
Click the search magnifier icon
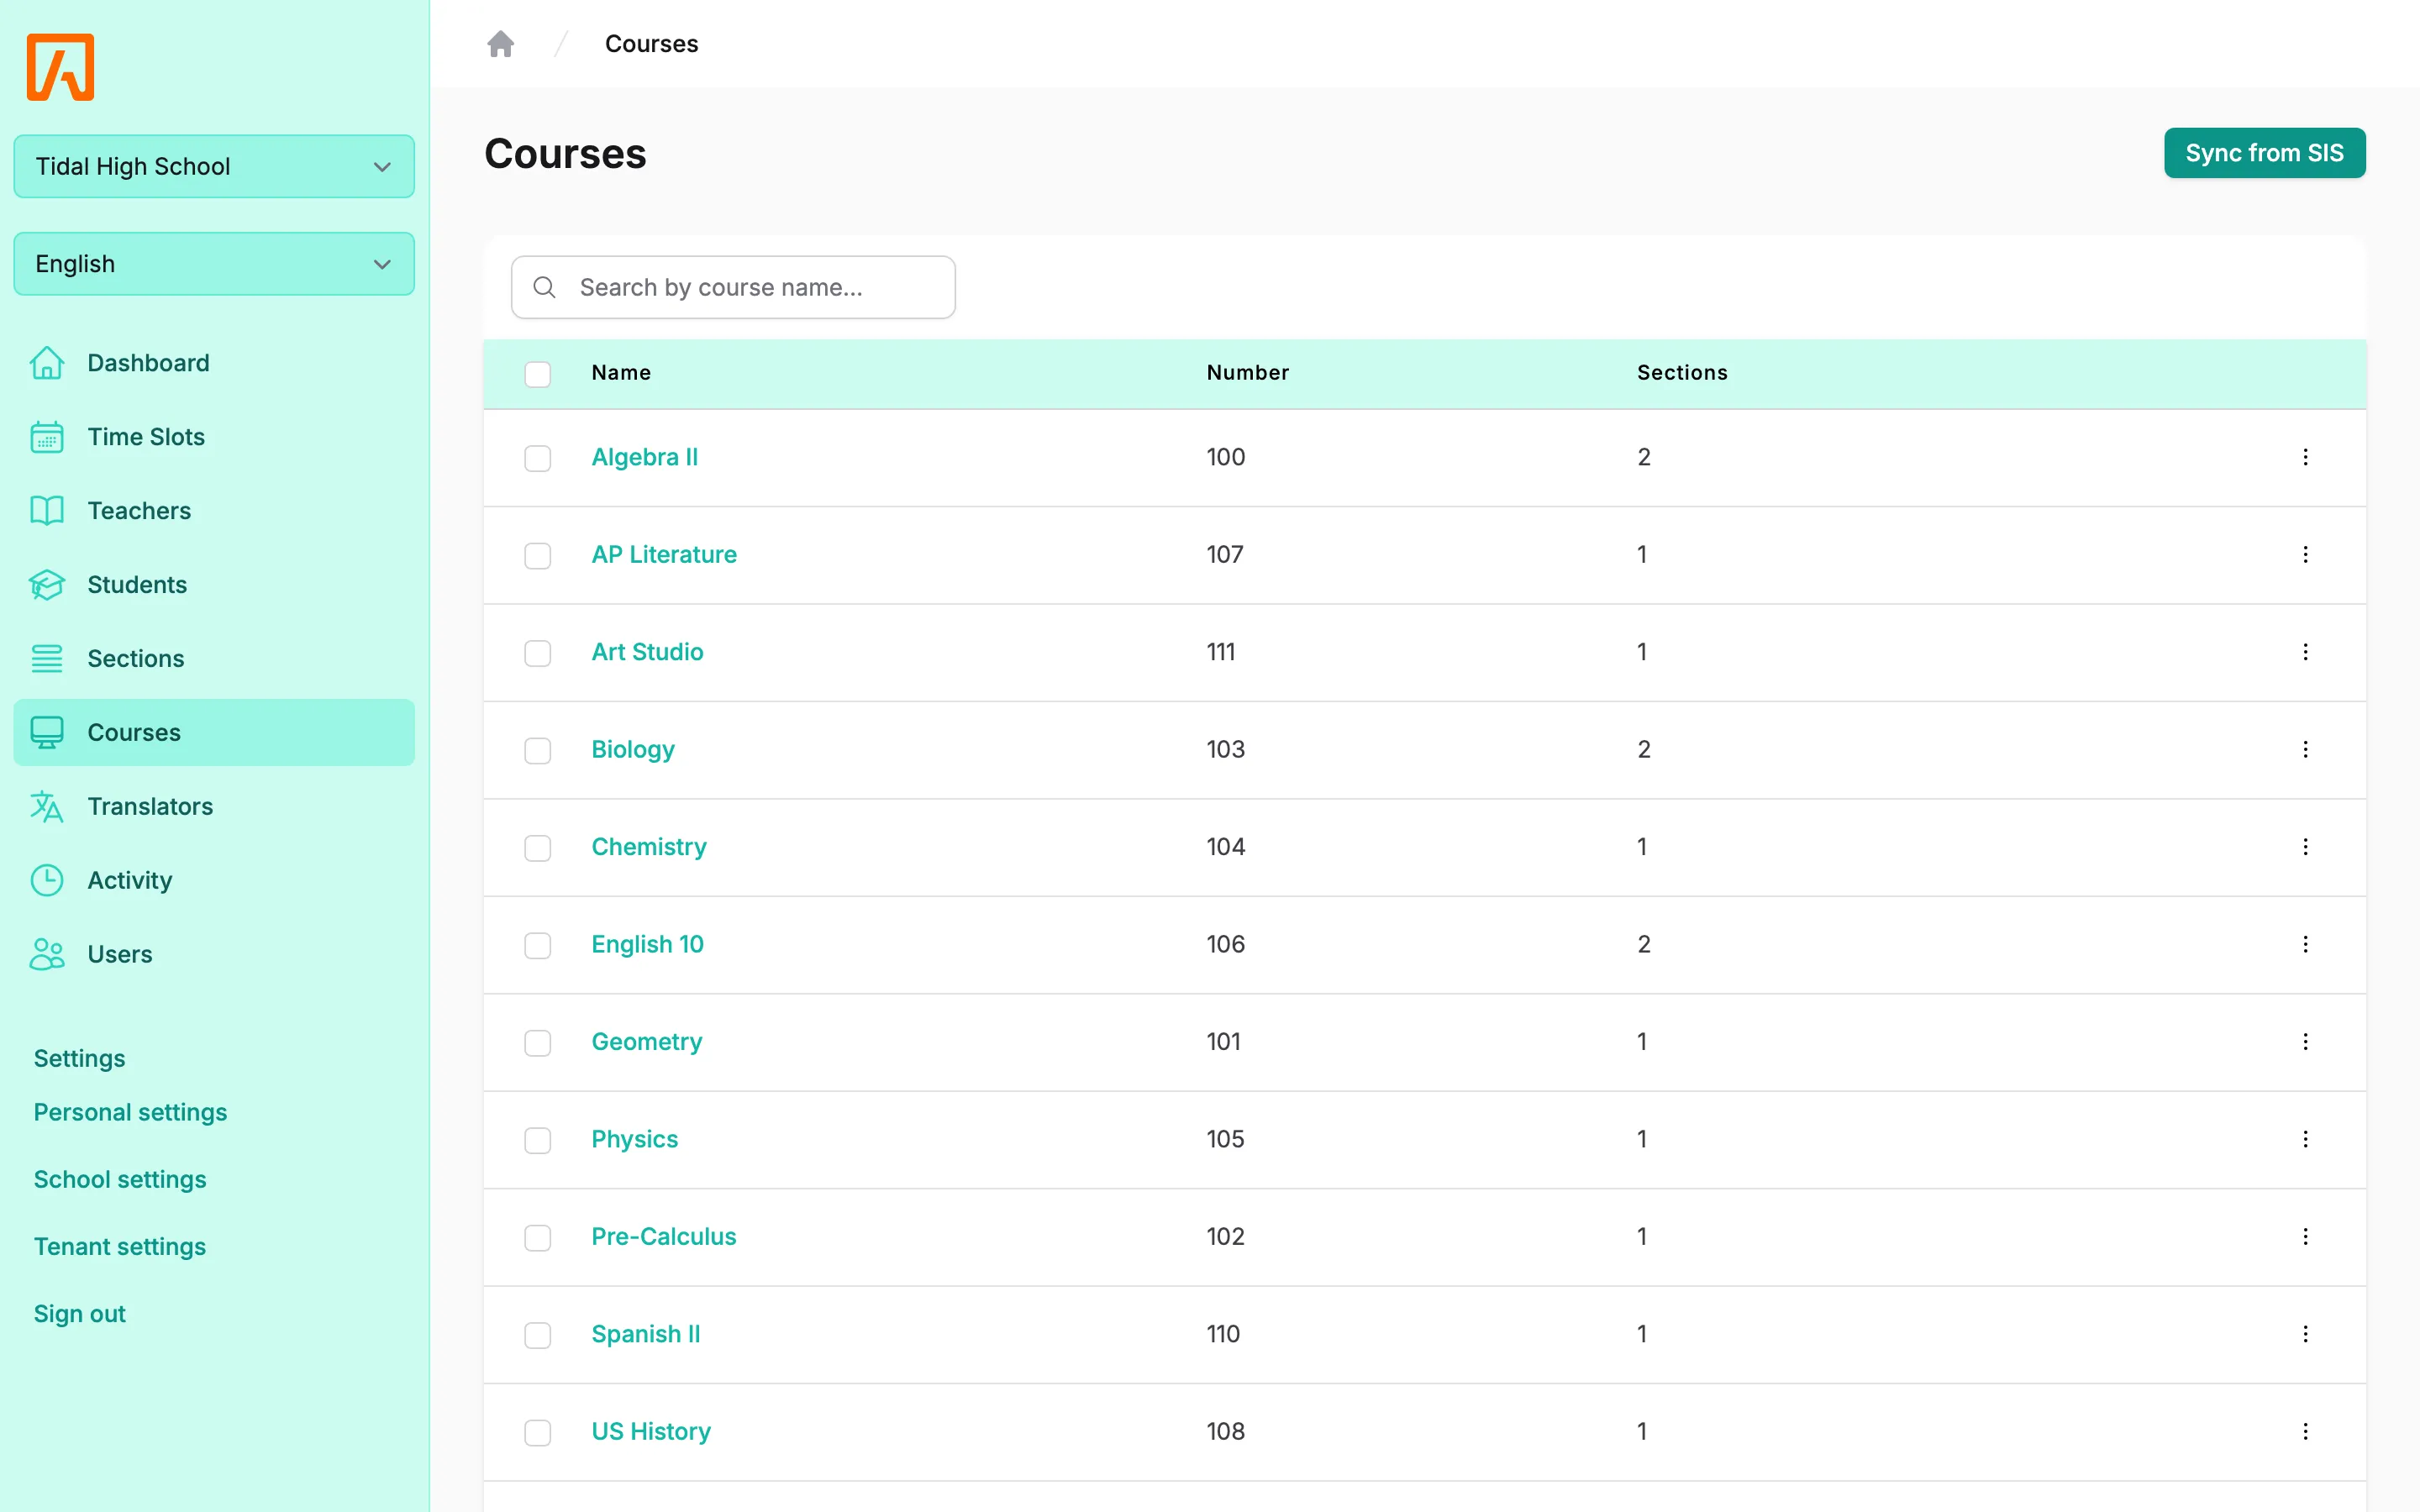[x=544, y=288]
